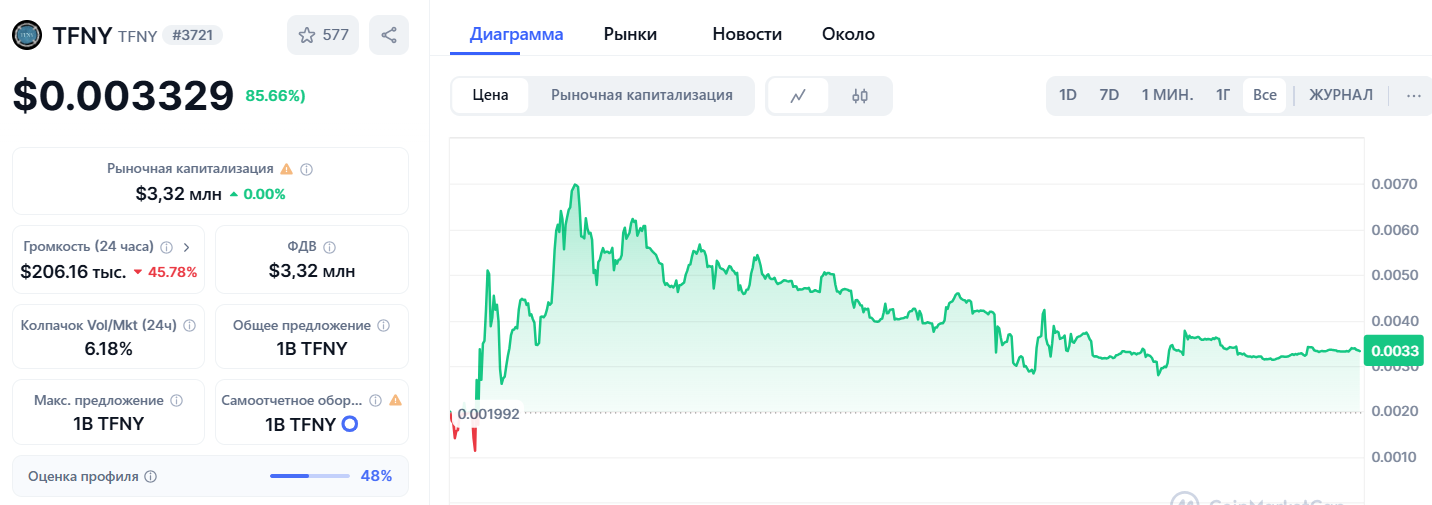The width and height of the screenshot is (1432, 505).
Task: Go to the Новости tab
Action: pos(747,34)
